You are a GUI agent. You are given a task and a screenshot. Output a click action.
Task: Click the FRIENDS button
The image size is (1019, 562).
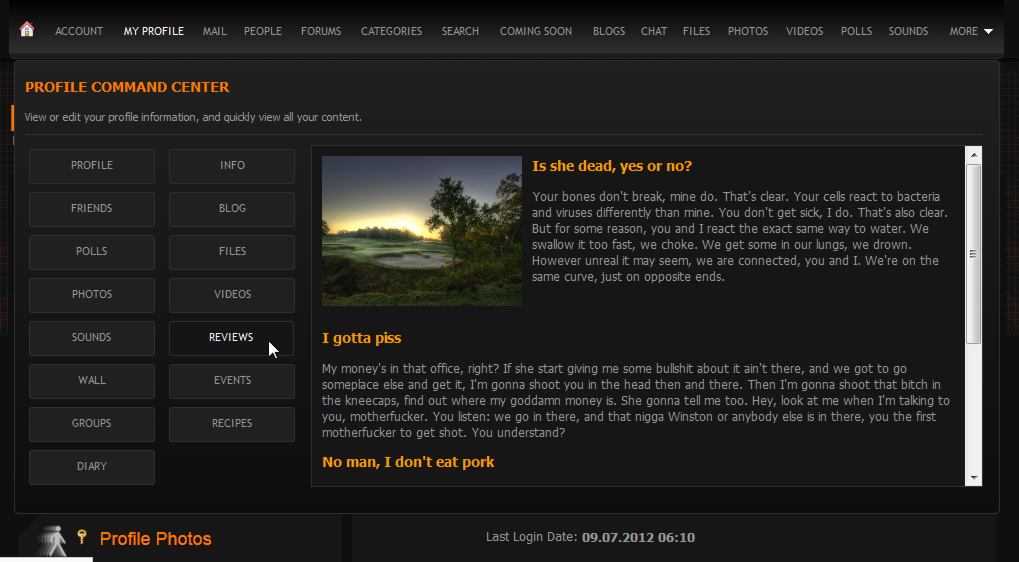92,209
